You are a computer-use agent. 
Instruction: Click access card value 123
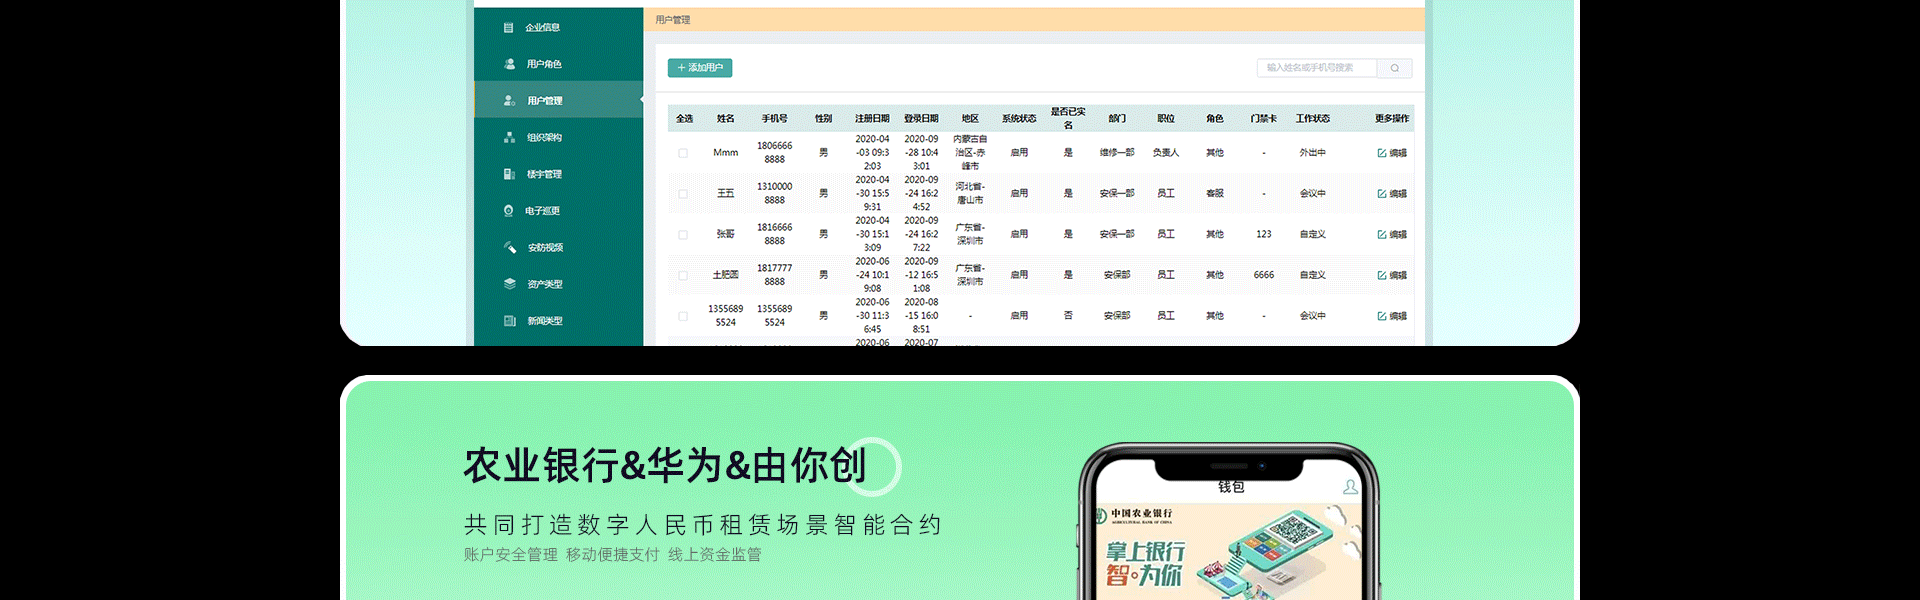pyautogui.click(x=1264, y=234)
